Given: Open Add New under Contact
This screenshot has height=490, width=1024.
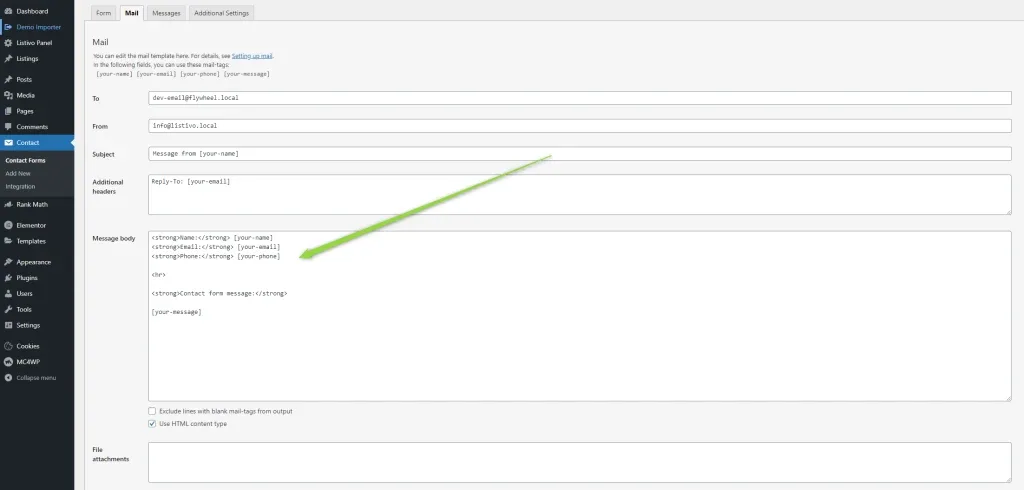Looking at the screenshot, I should tap(18, 174).
